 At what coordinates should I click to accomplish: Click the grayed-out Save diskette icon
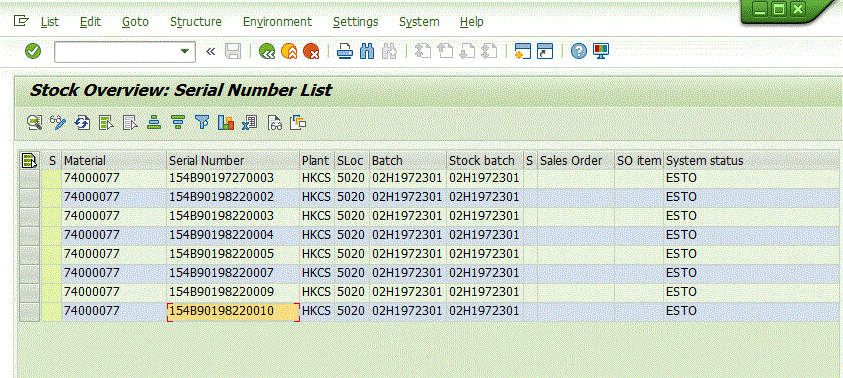pyautogui.click(x=233, y=51)
